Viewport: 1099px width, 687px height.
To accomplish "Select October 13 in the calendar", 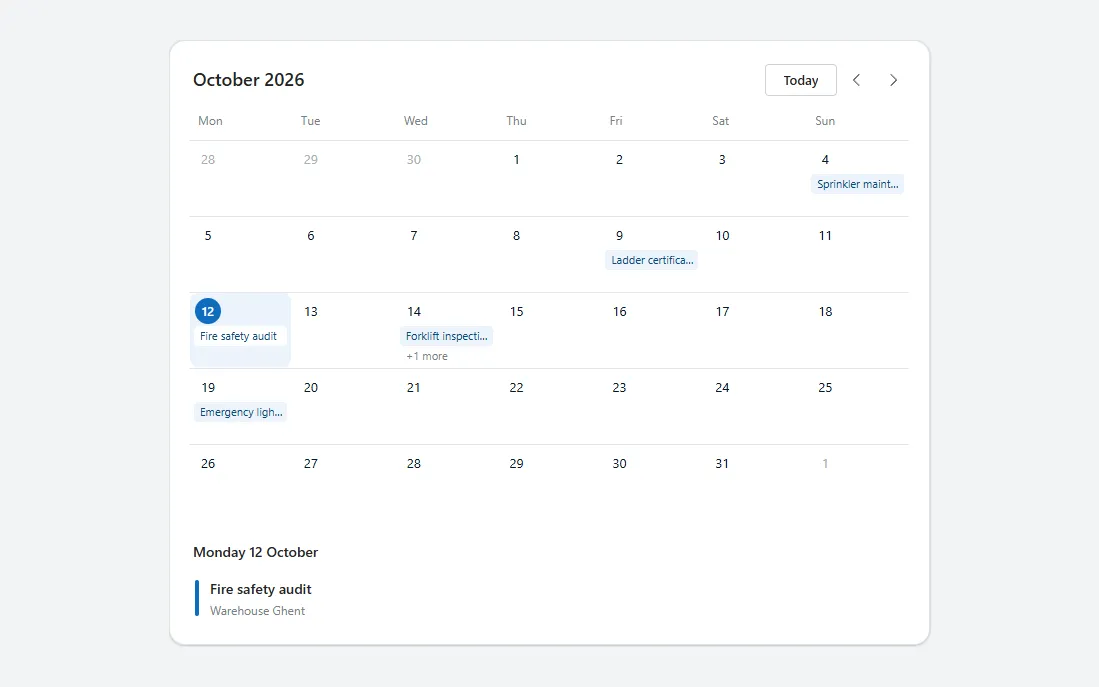I will [x=310, y=311].
